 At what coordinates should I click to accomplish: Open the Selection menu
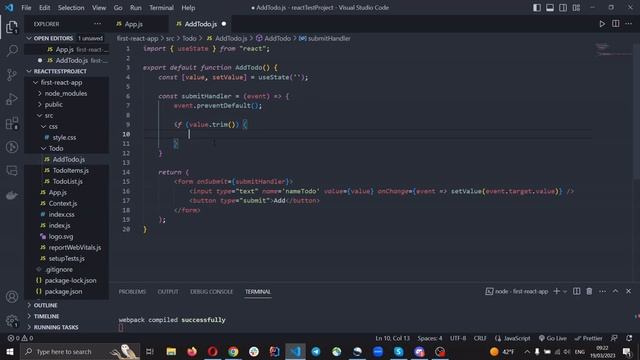point(71,8)
